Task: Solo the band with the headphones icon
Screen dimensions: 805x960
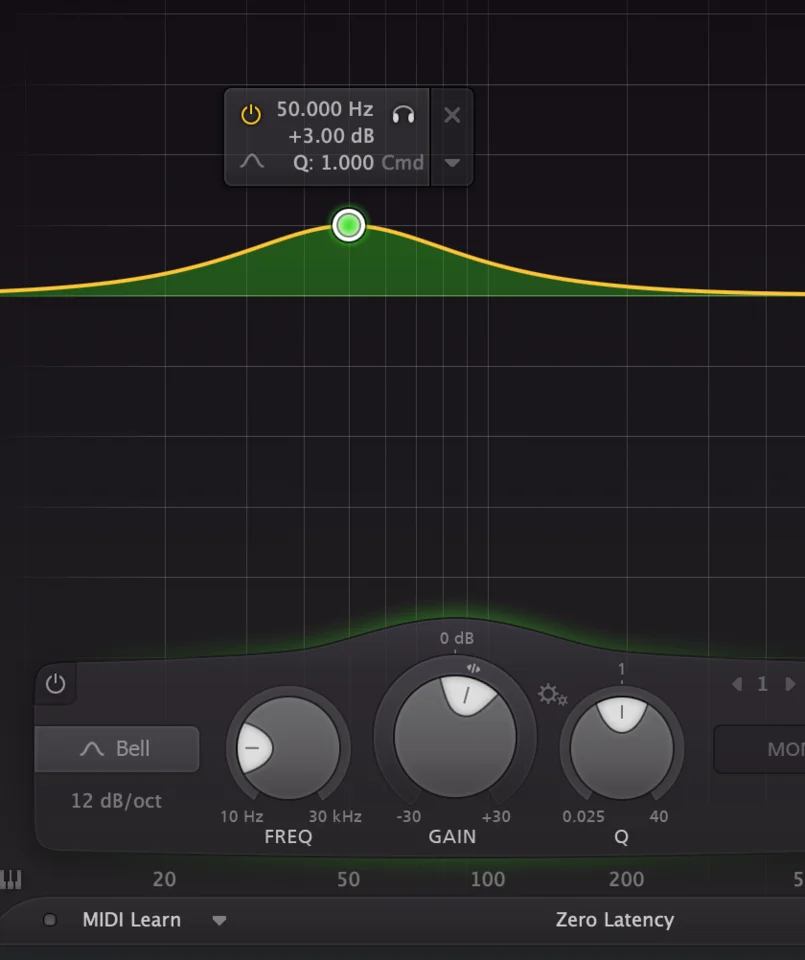Action: tap(403, 115)
